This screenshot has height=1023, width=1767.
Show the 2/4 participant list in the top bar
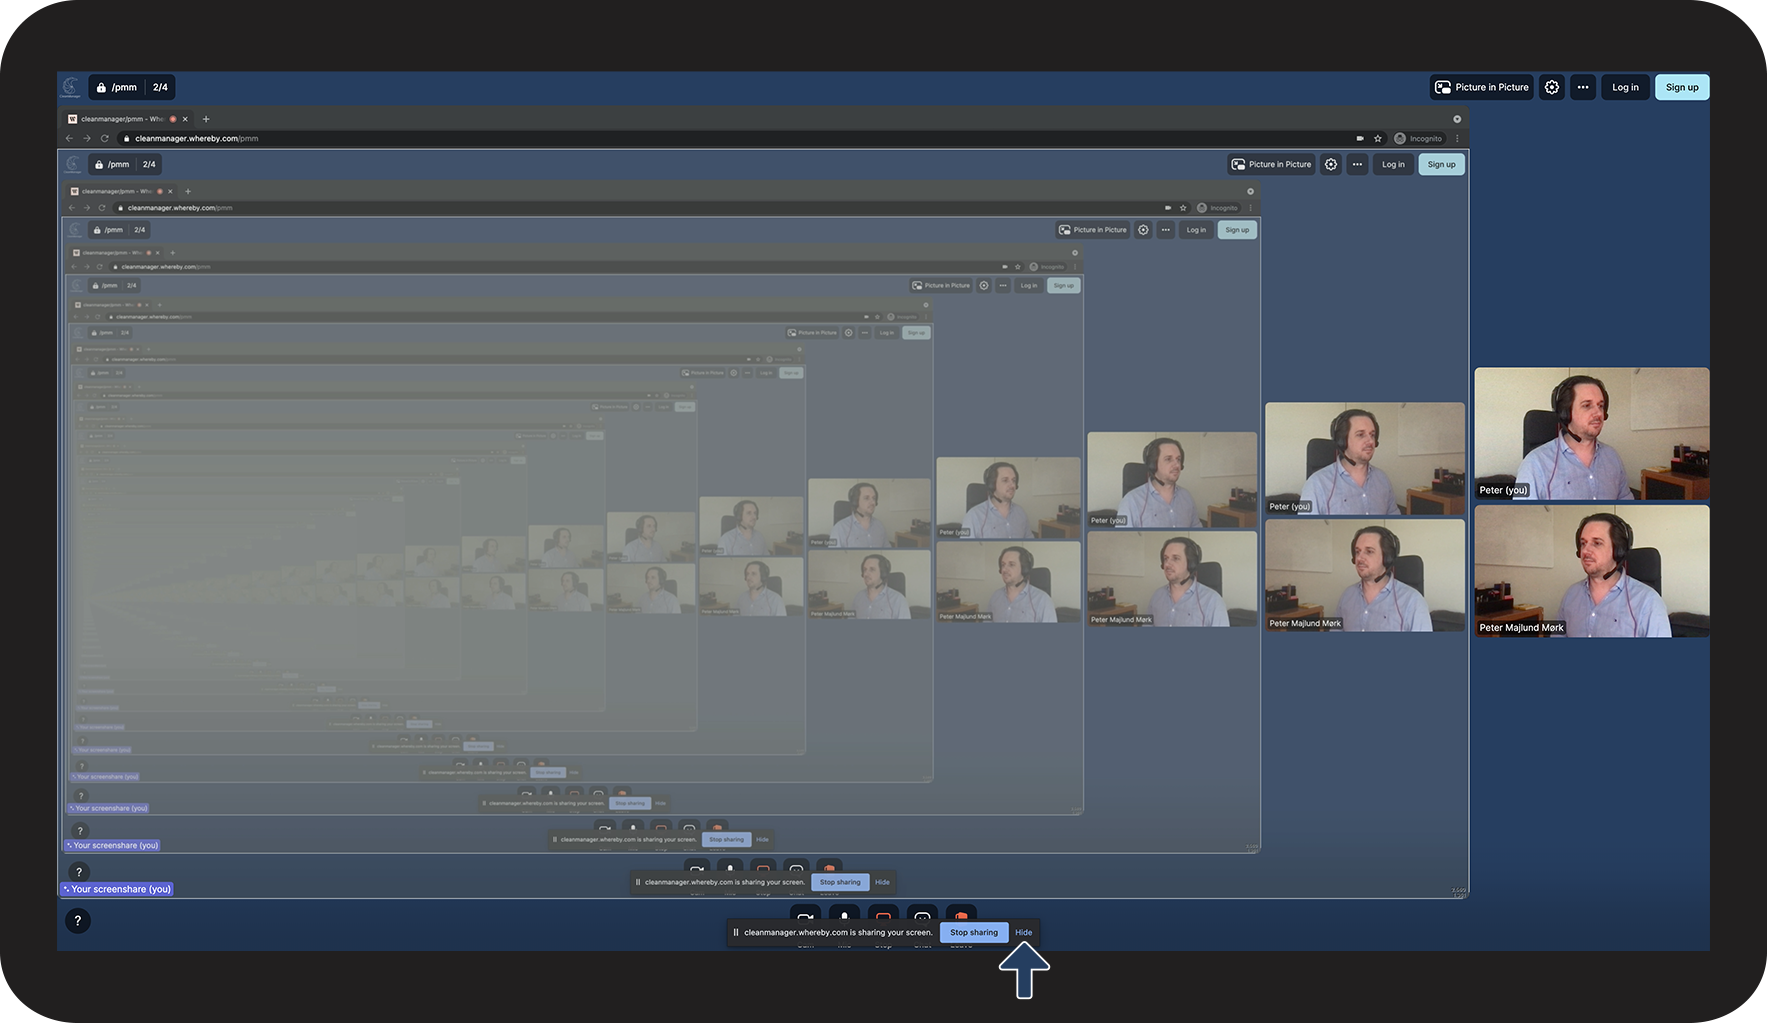pyautogui.click(x=160, y=87)
